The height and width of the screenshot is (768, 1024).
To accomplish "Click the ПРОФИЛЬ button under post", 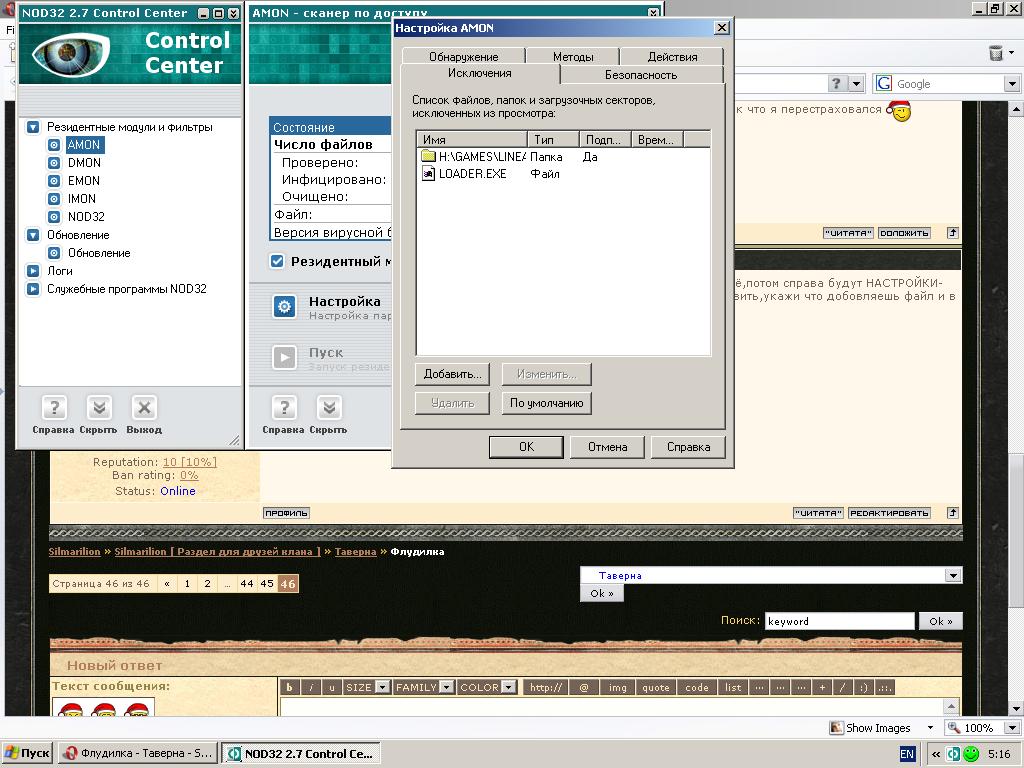I will pos(286,513).
